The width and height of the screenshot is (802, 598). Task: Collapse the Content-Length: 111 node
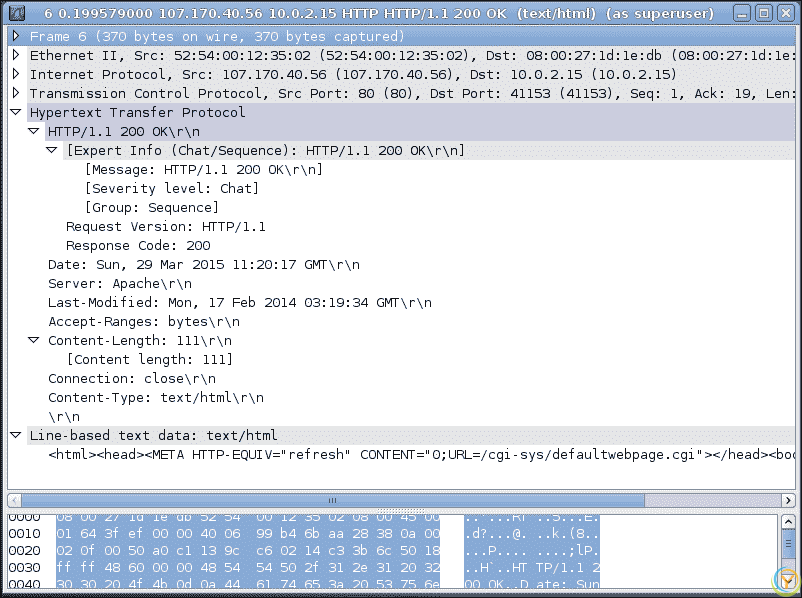click(34, 340)
